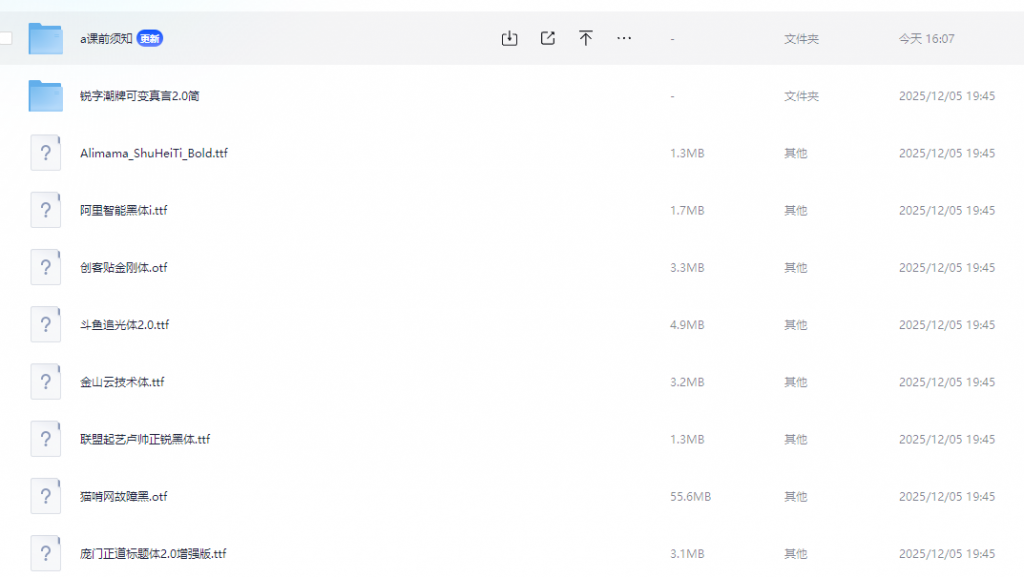Open the three-dot more options menu
Viewport: 1024px width, 578px height.
pos(624,38)
